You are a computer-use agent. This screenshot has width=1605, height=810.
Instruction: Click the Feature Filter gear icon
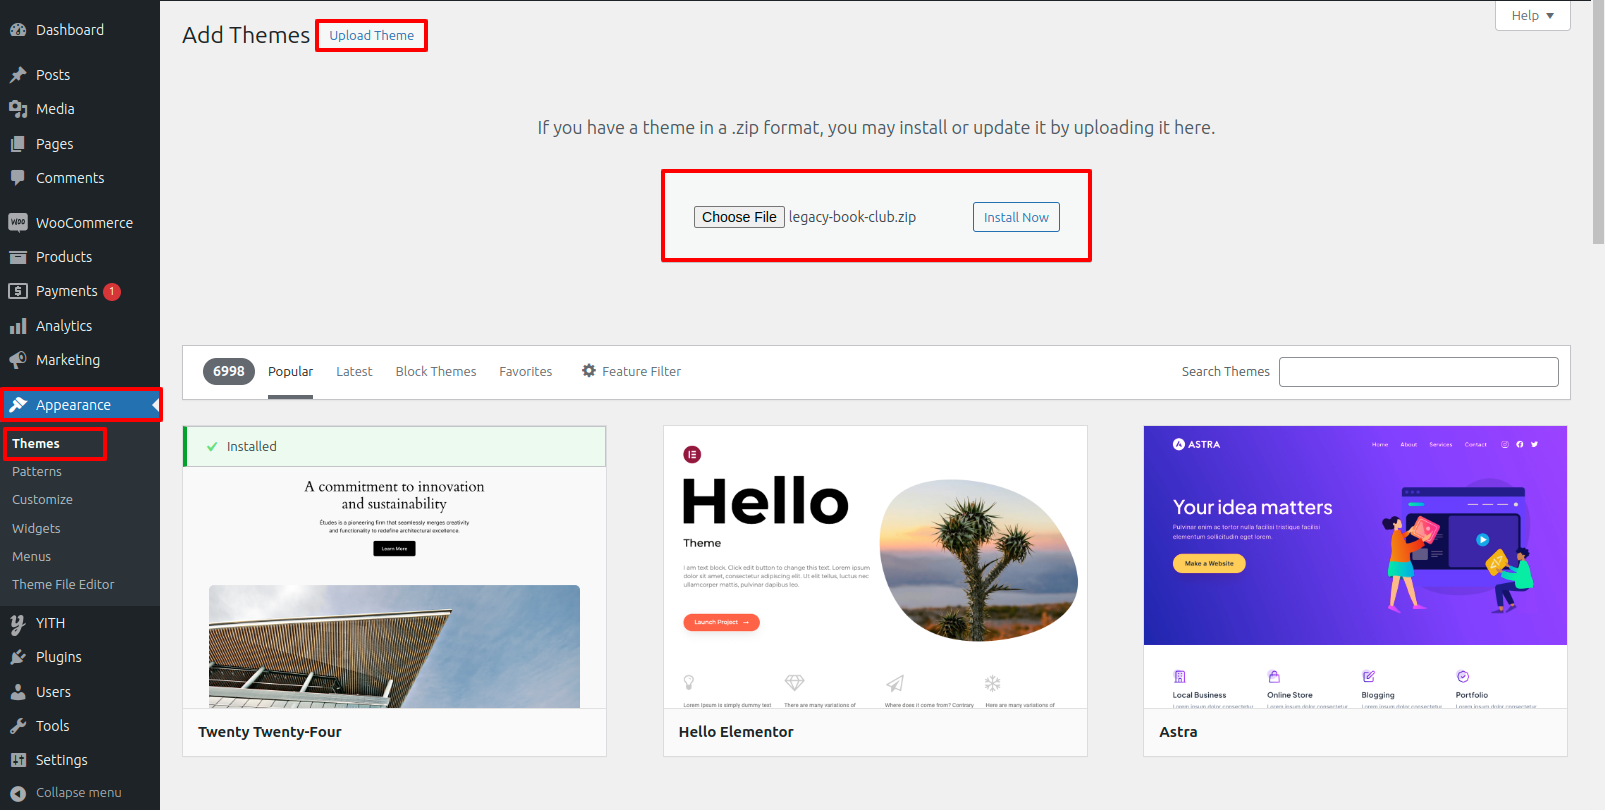click(589, 371)
